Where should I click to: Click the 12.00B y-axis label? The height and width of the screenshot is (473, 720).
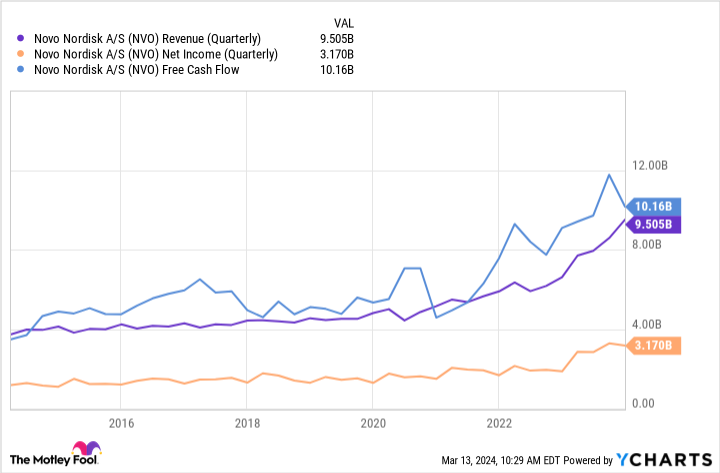[x=650, y=165]
